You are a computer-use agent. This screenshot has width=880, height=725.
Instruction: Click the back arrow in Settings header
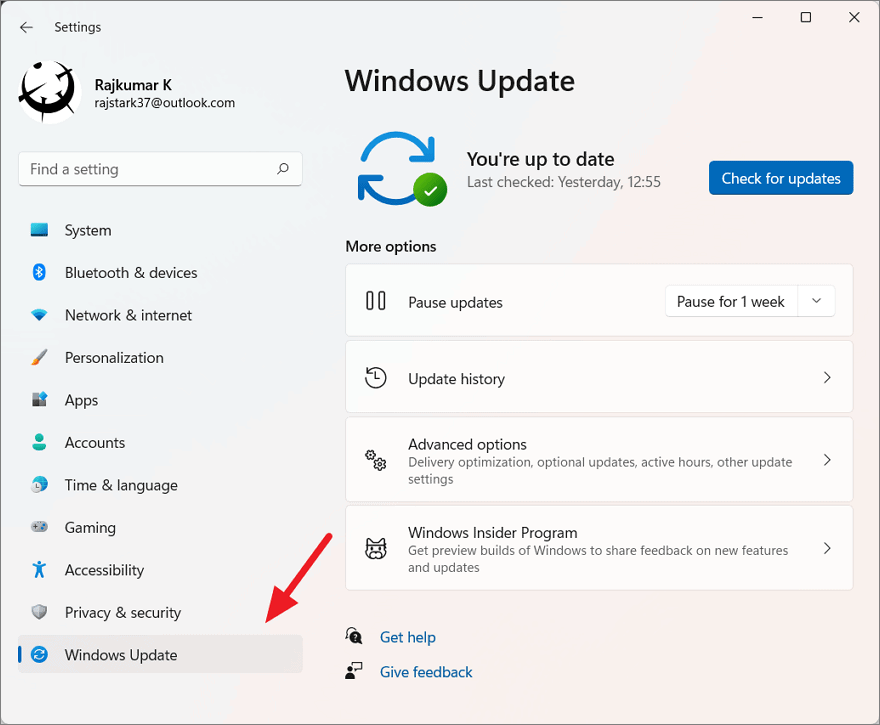26,27
